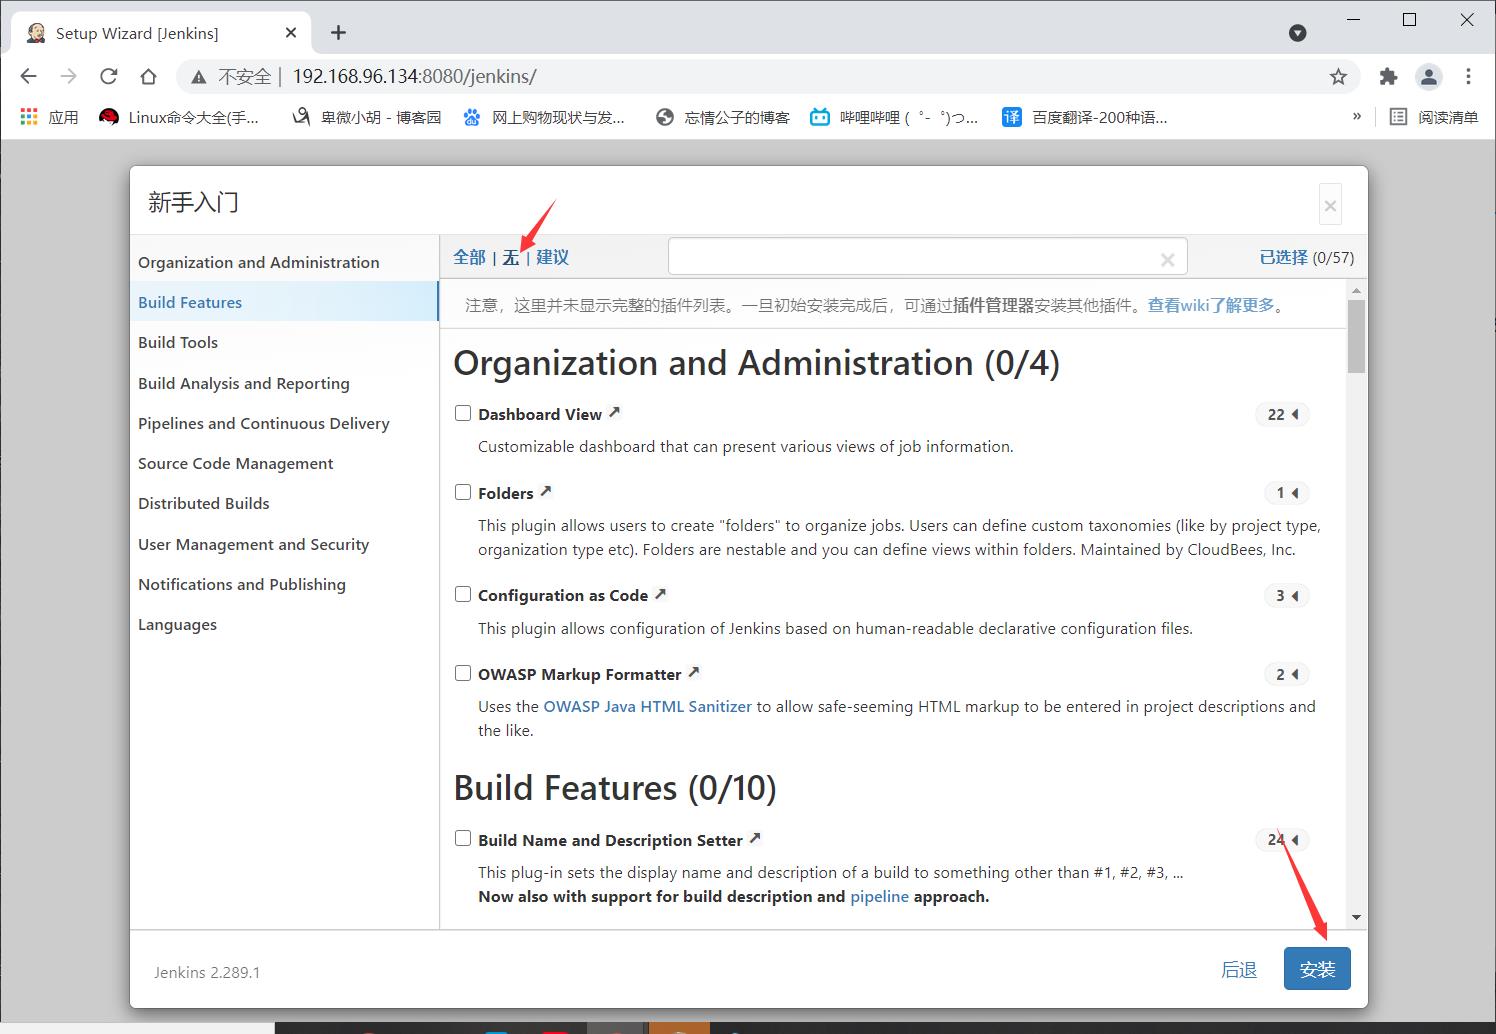The width and height of the screenshot is (1496, 1034).
Task: Click the browser forward arrow
Action: (68, 76)
